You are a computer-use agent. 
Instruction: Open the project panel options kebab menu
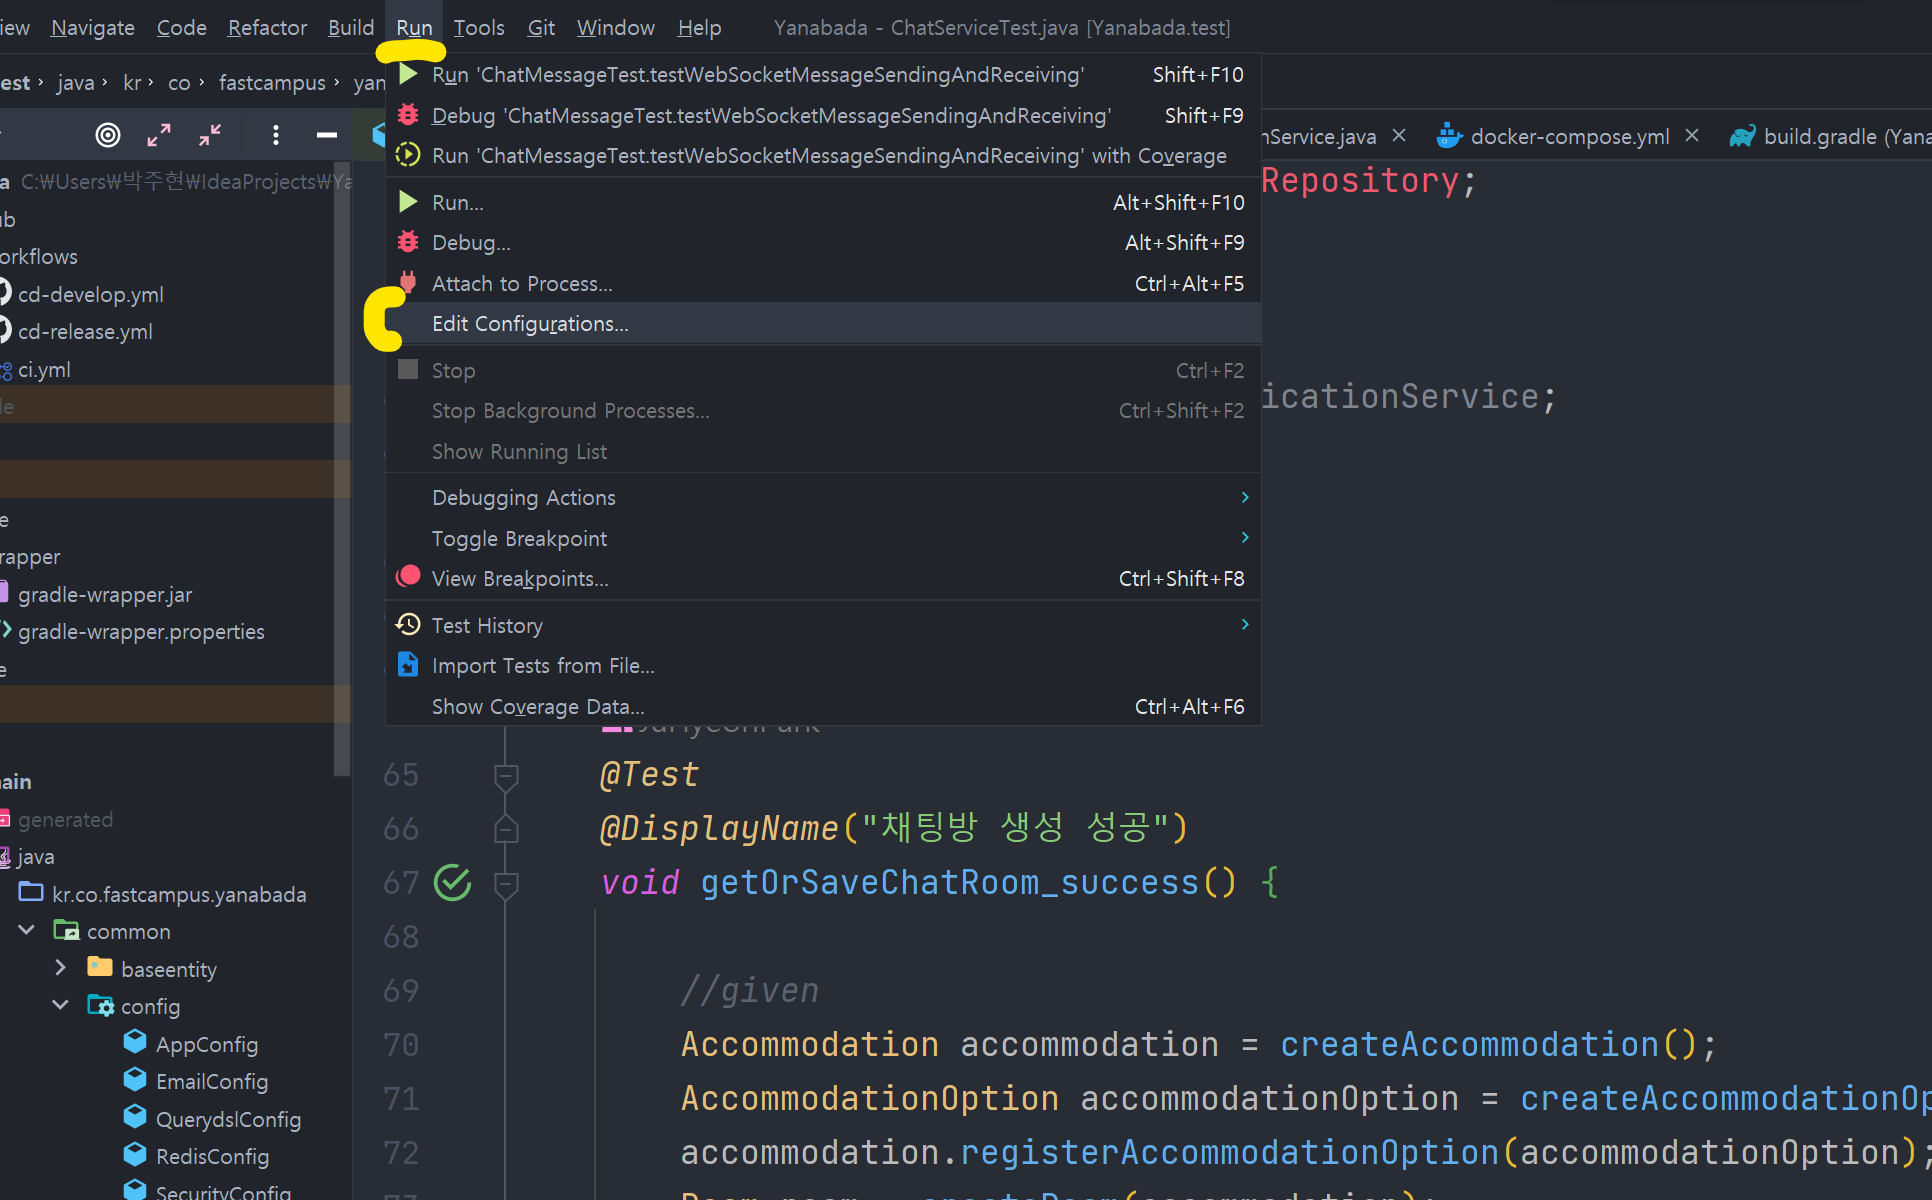point(276,135)
